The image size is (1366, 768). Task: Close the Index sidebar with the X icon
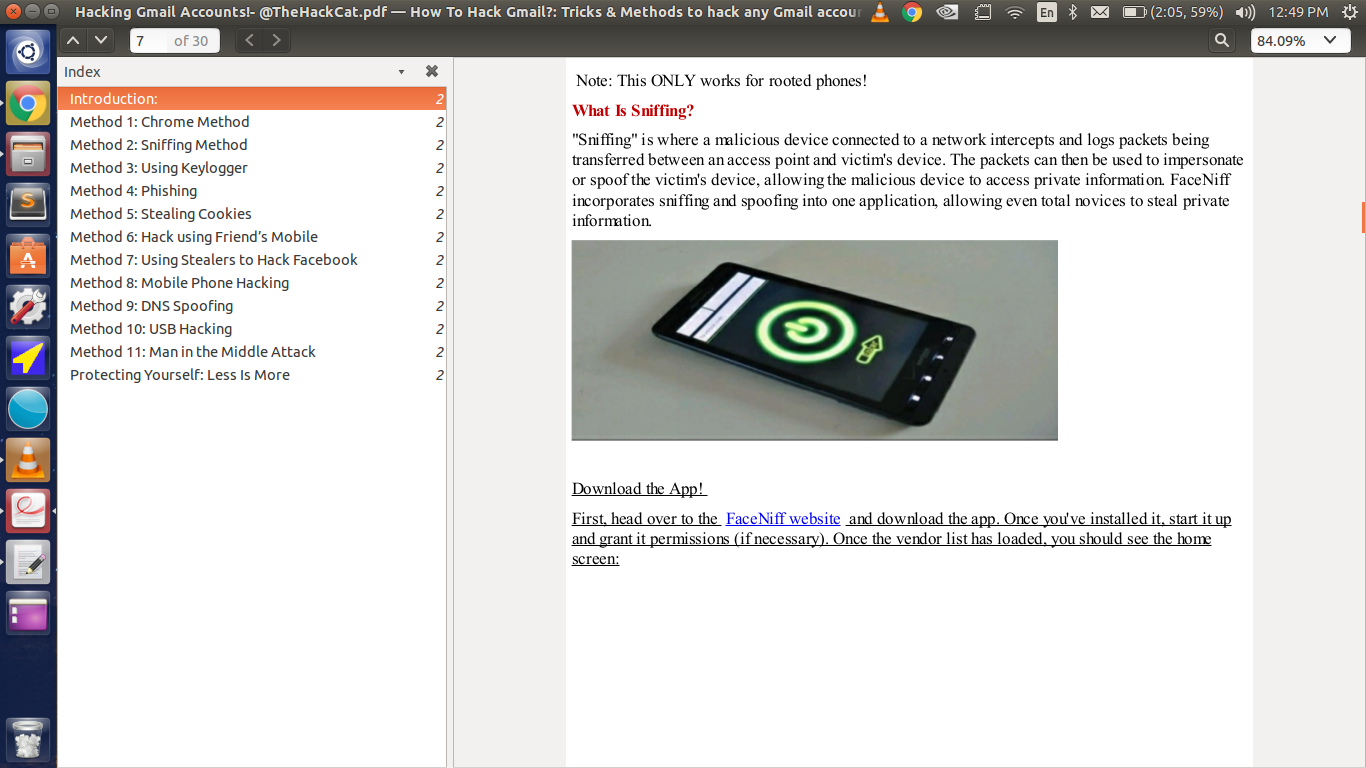pos(432,71)
